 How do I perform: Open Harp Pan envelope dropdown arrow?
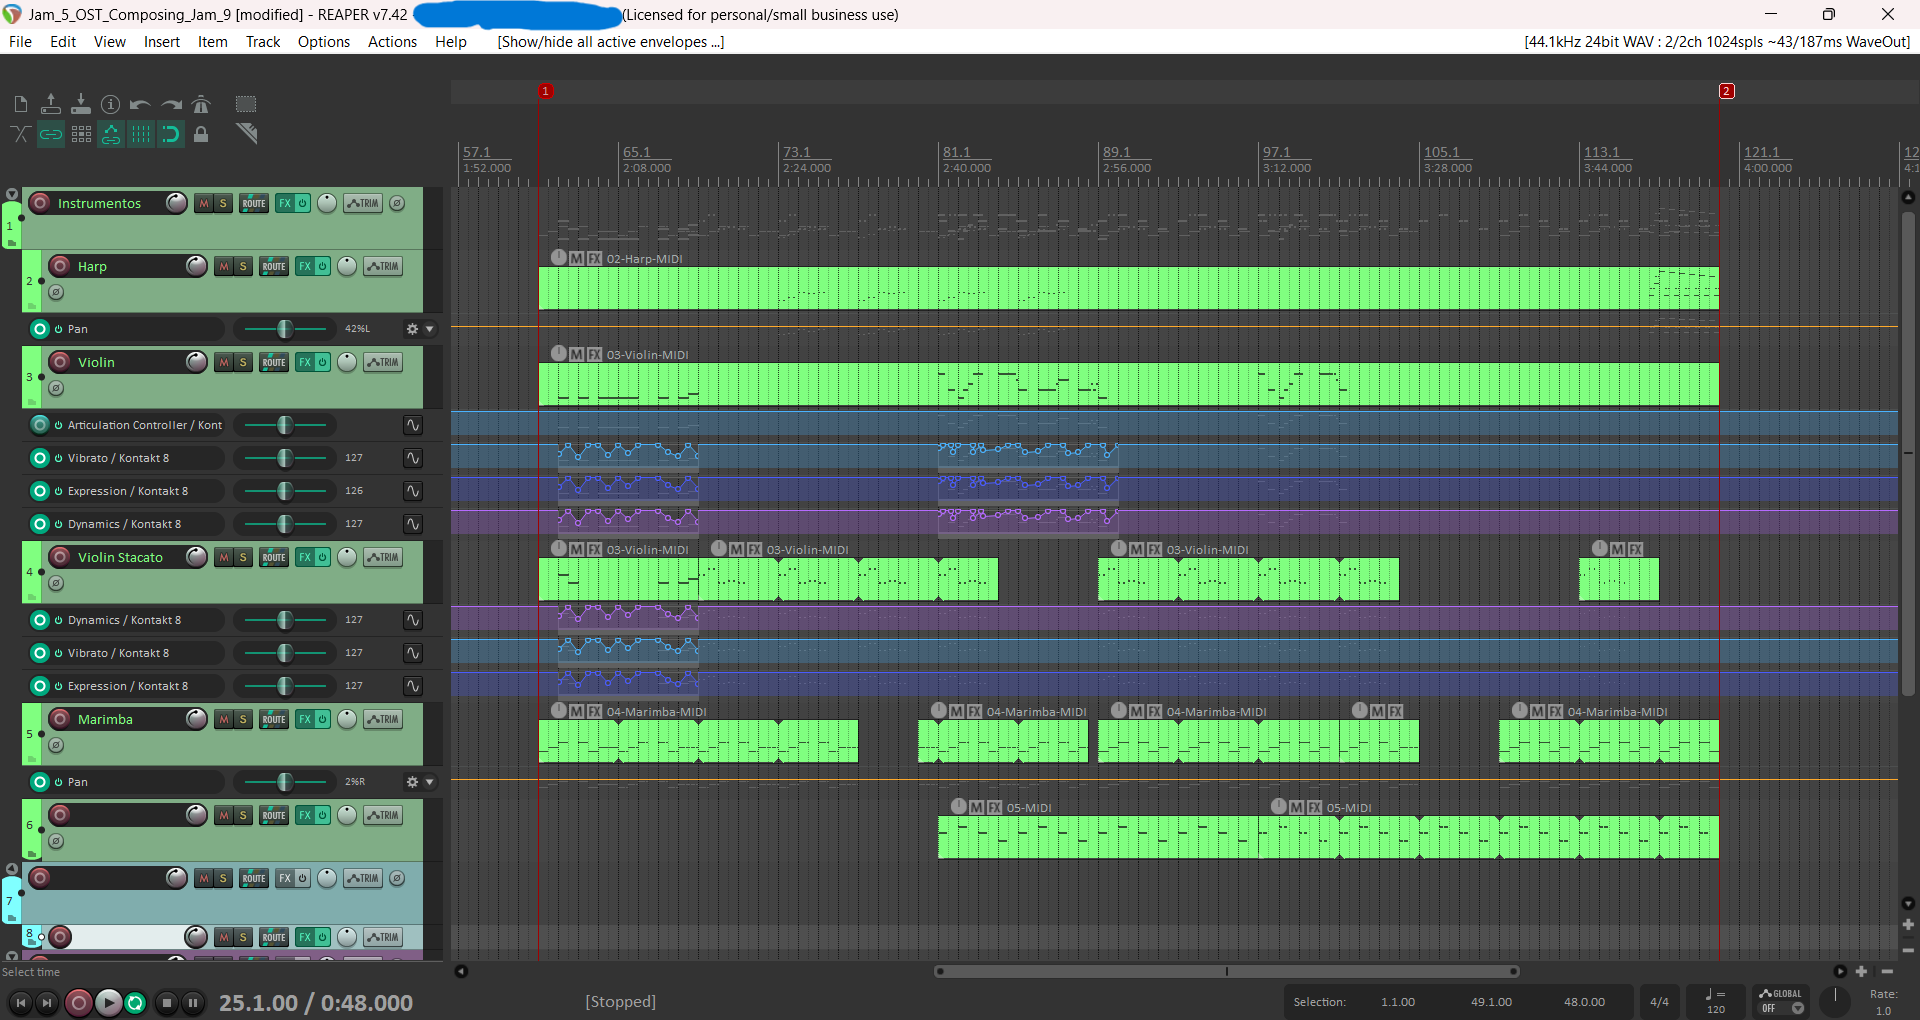[430, 329]
